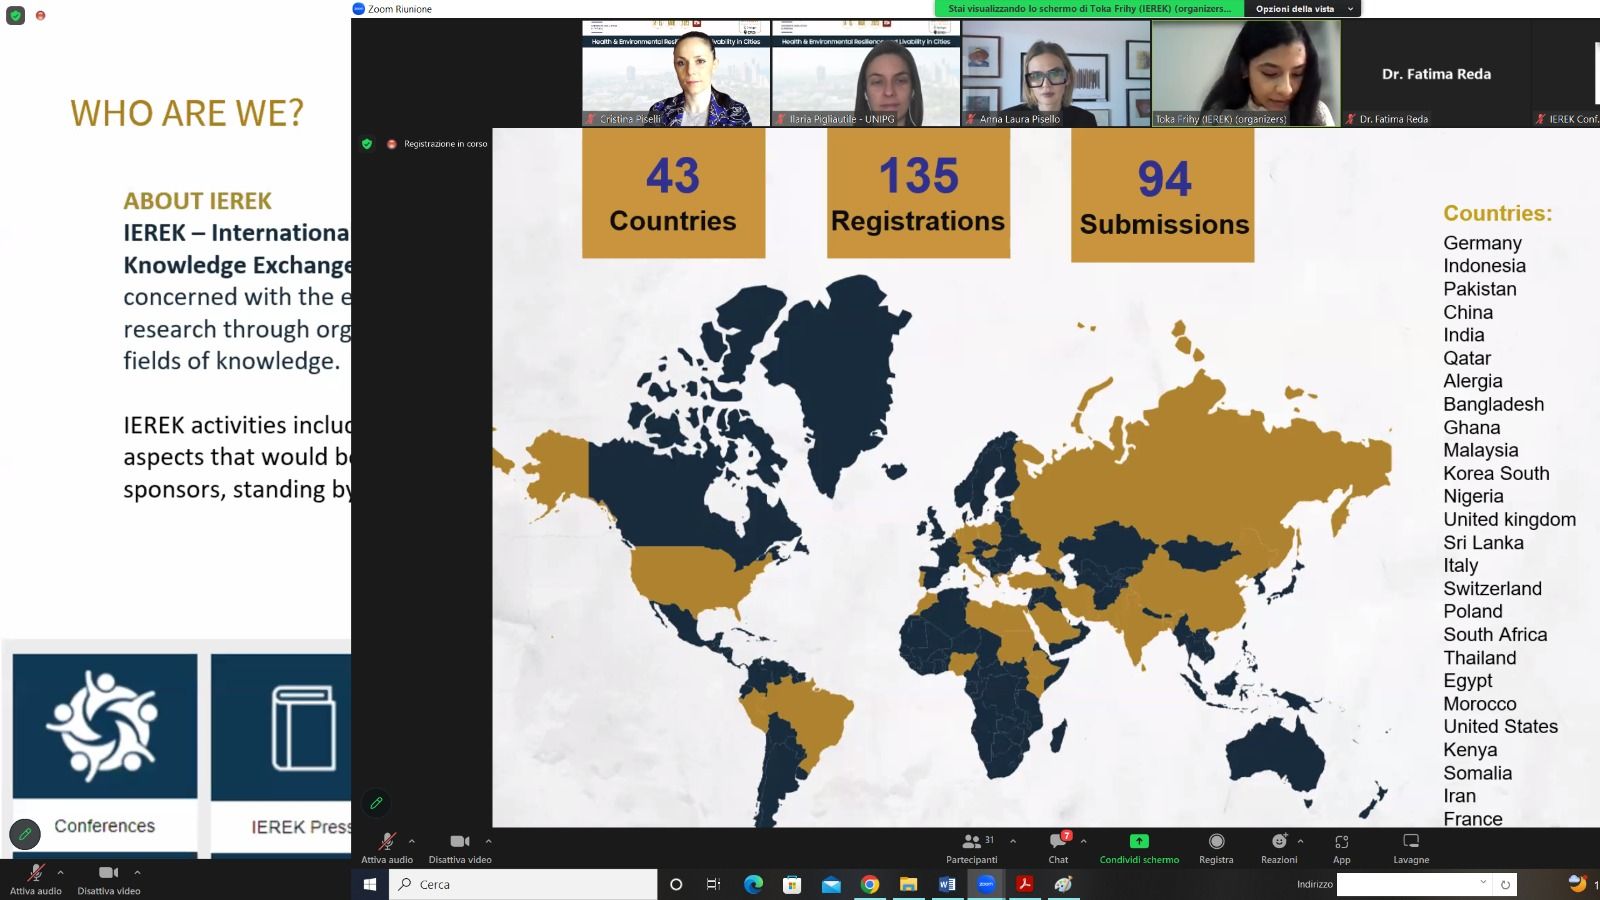Open the App icon in Zoom toolbar
The height and width of the screenshot is (900, 1600).
pyautogui.click(x=1341, y=846)
